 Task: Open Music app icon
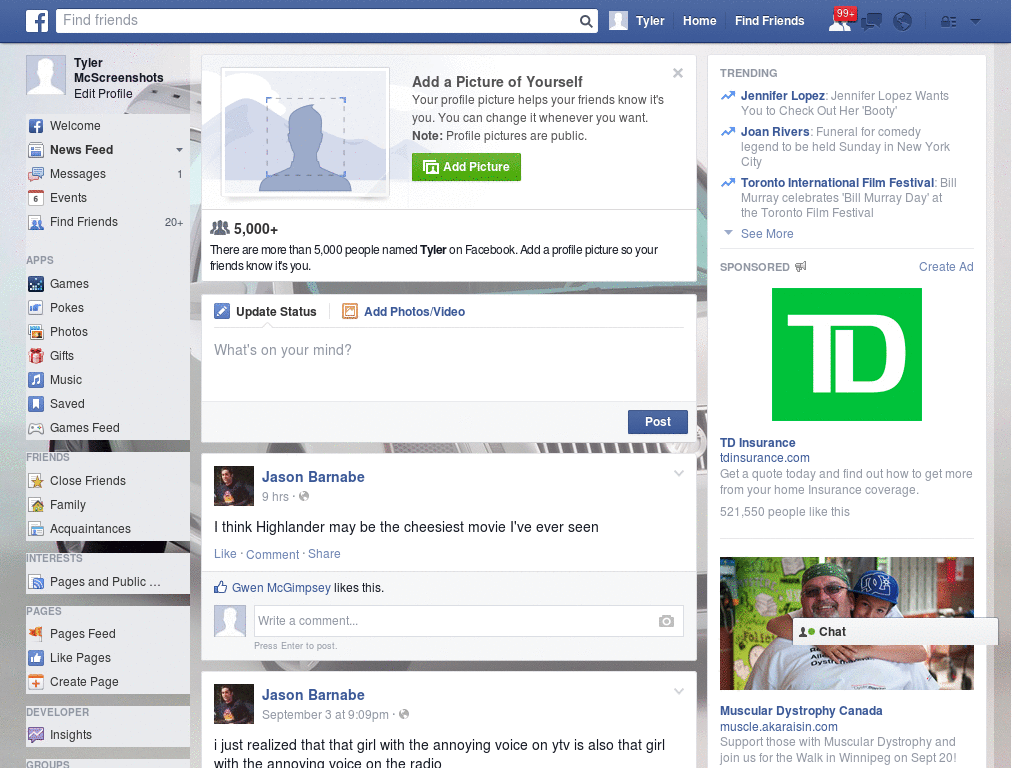(36, 380)
